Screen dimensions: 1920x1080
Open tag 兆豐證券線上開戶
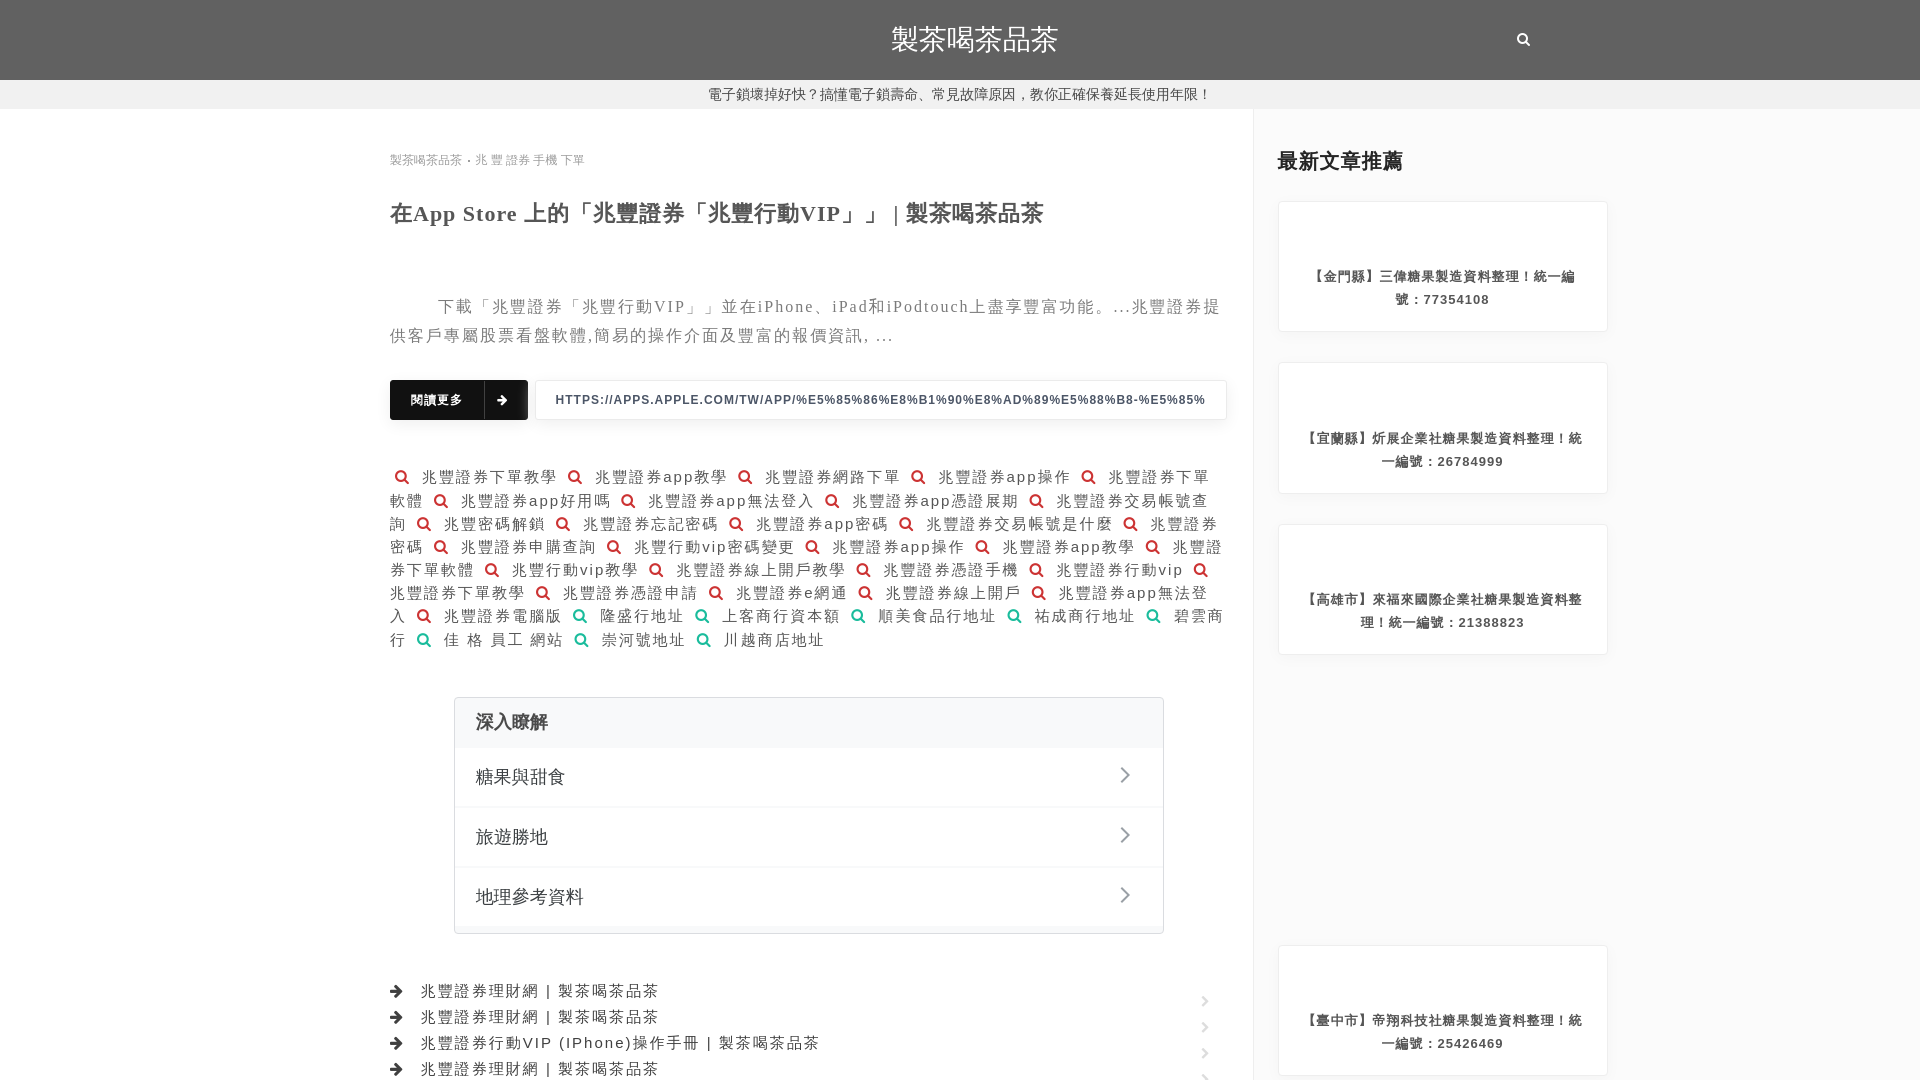953,593
